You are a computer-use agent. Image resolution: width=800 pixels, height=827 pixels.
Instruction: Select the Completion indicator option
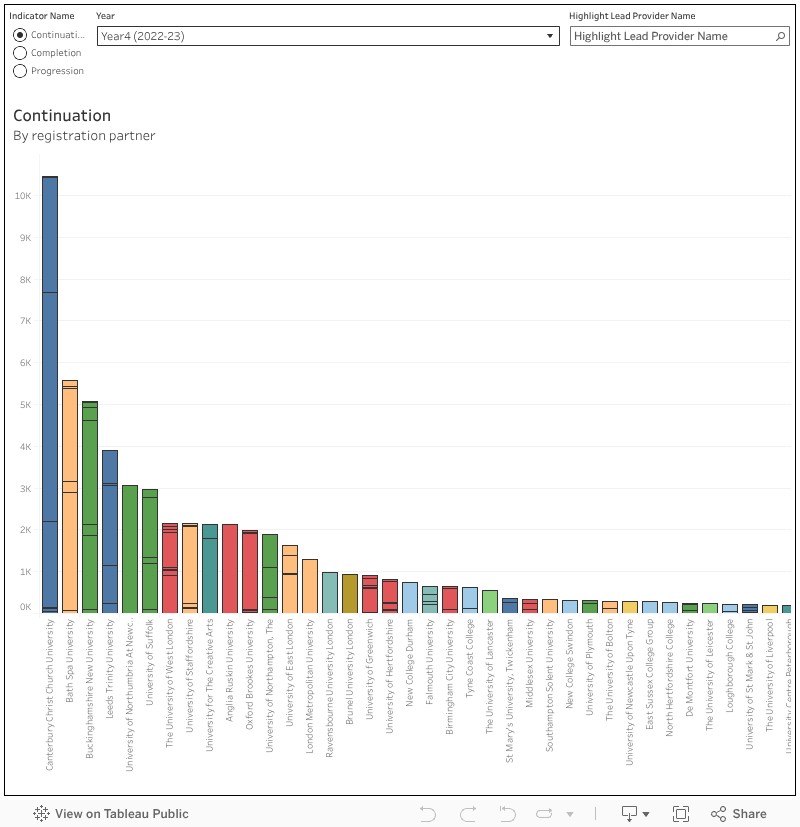[20, 53]
